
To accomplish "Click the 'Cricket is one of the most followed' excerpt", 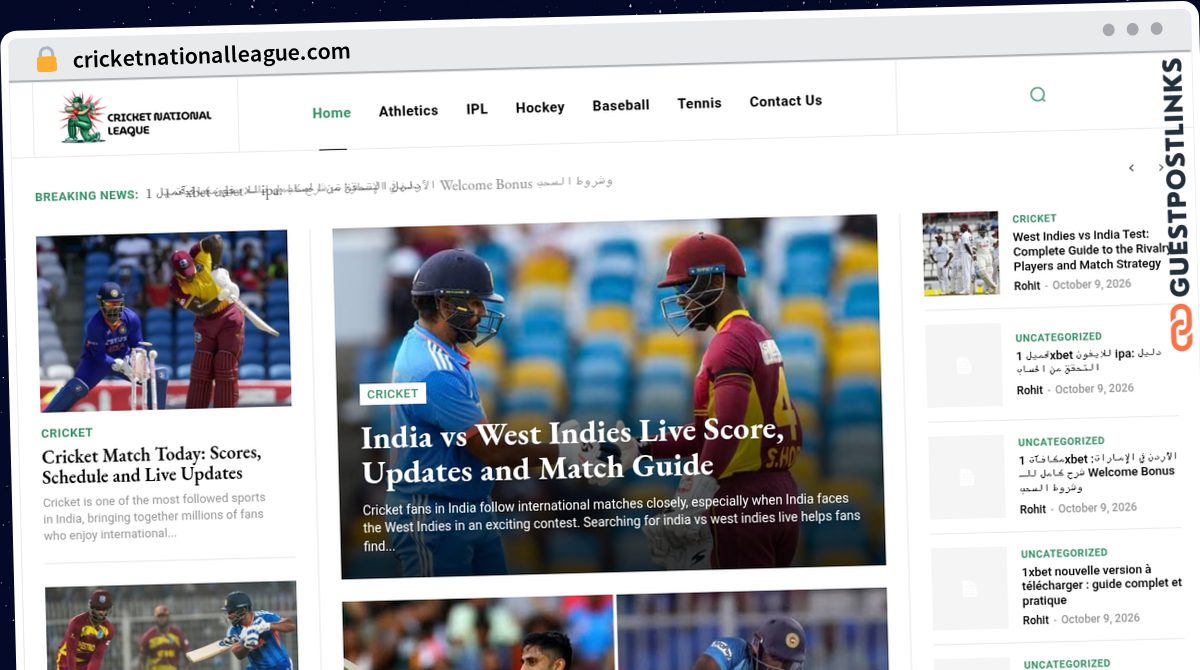I will 156,516.
